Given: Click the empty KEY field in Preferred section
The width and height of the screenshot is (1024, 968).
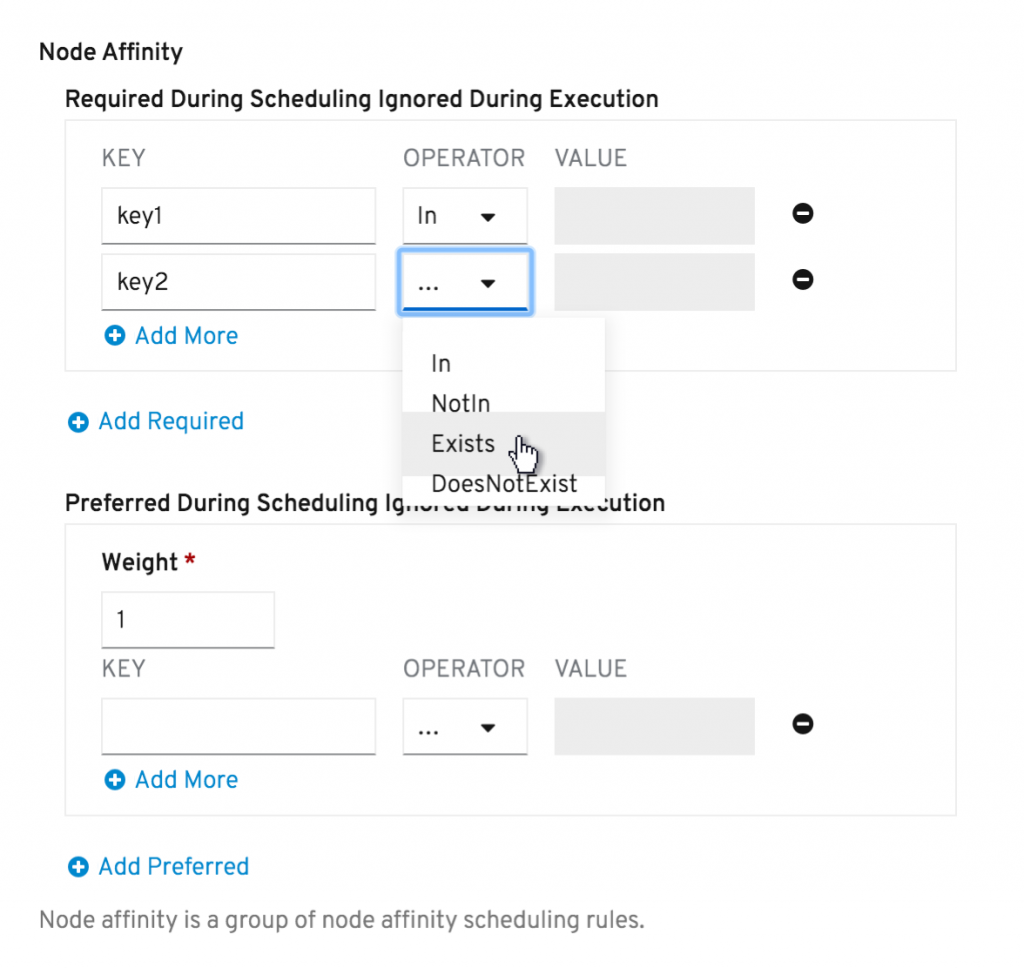Looking at the screenshot, I should (238, 725).
